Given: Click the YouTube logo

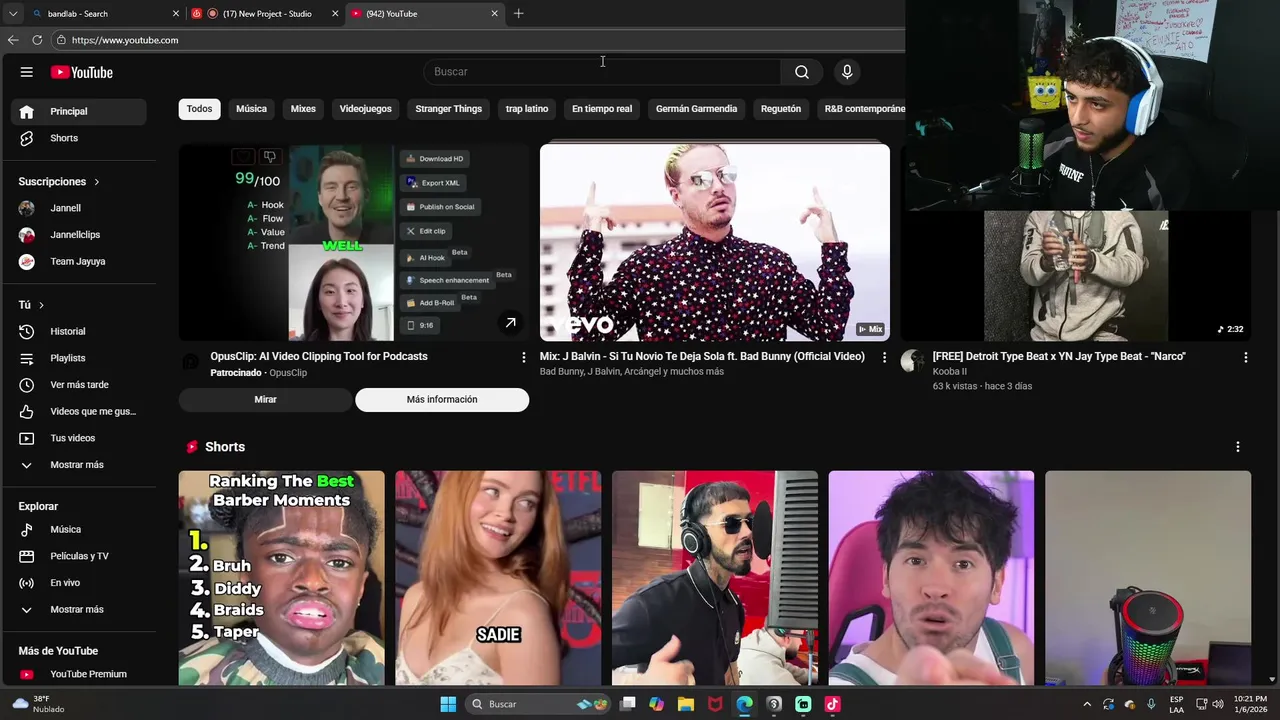Looking at the screenshot, I should coord(82,72).
